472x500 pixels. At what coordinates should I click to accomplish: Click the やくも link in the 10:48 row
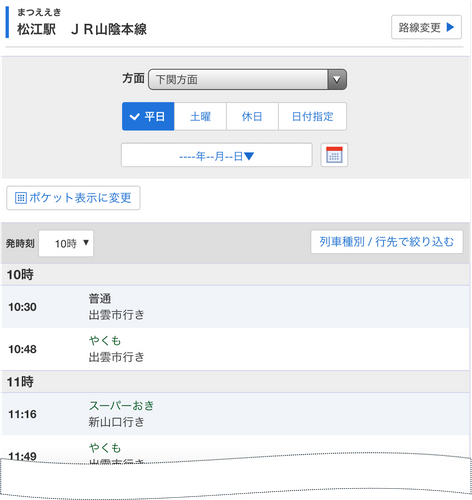pyautogui.click(x=105, y=341)
